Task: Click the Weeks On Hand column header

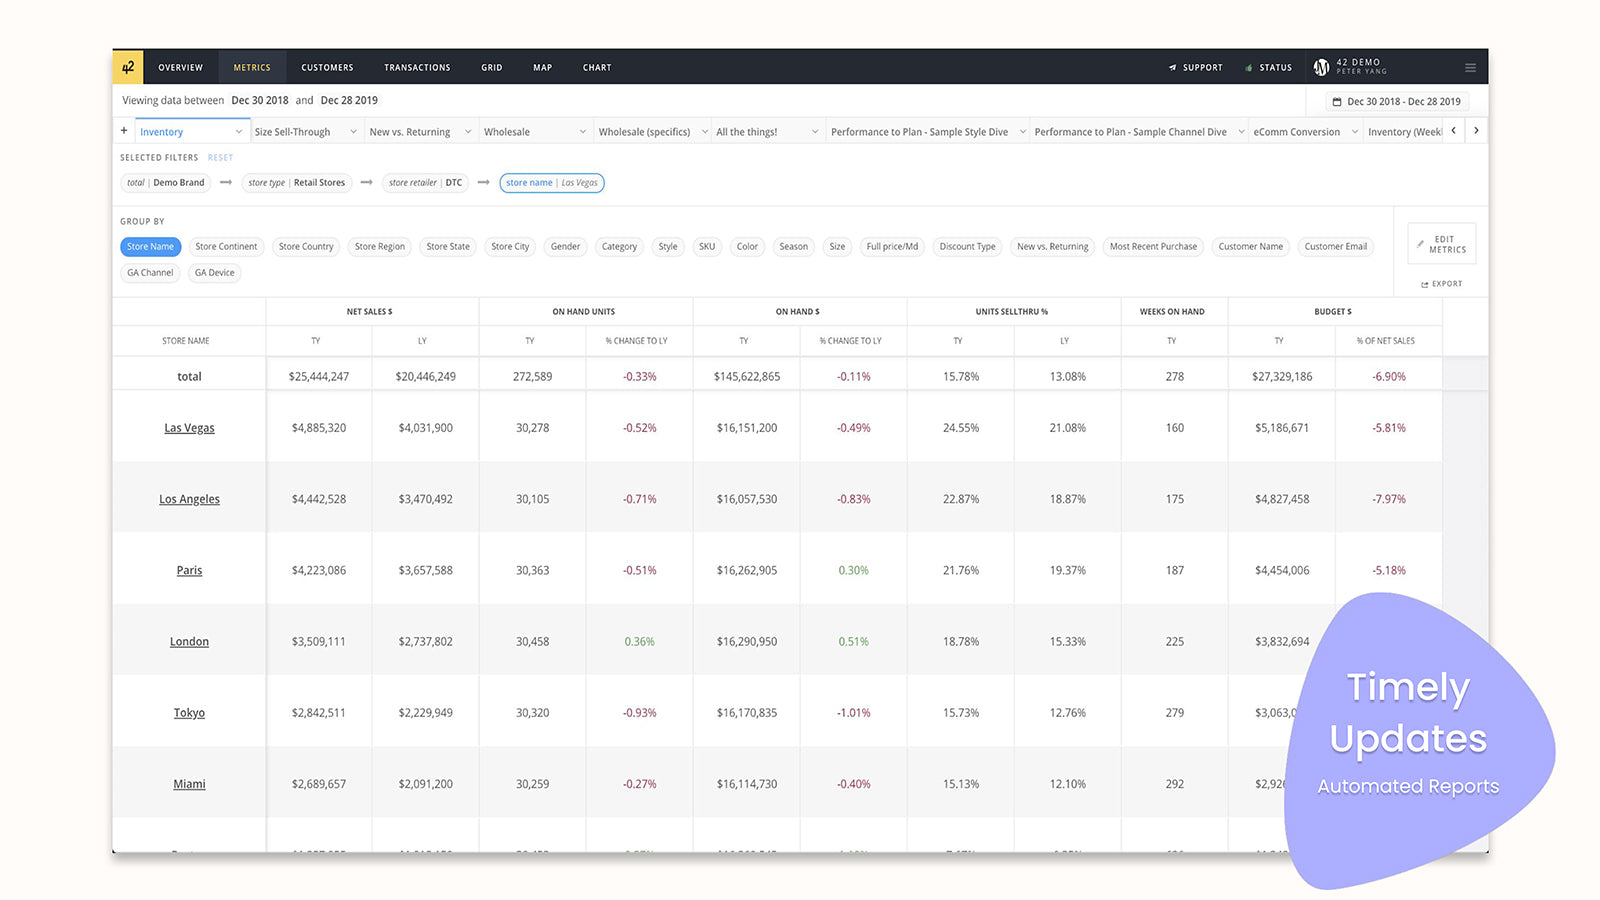Action: (1172, 312)
